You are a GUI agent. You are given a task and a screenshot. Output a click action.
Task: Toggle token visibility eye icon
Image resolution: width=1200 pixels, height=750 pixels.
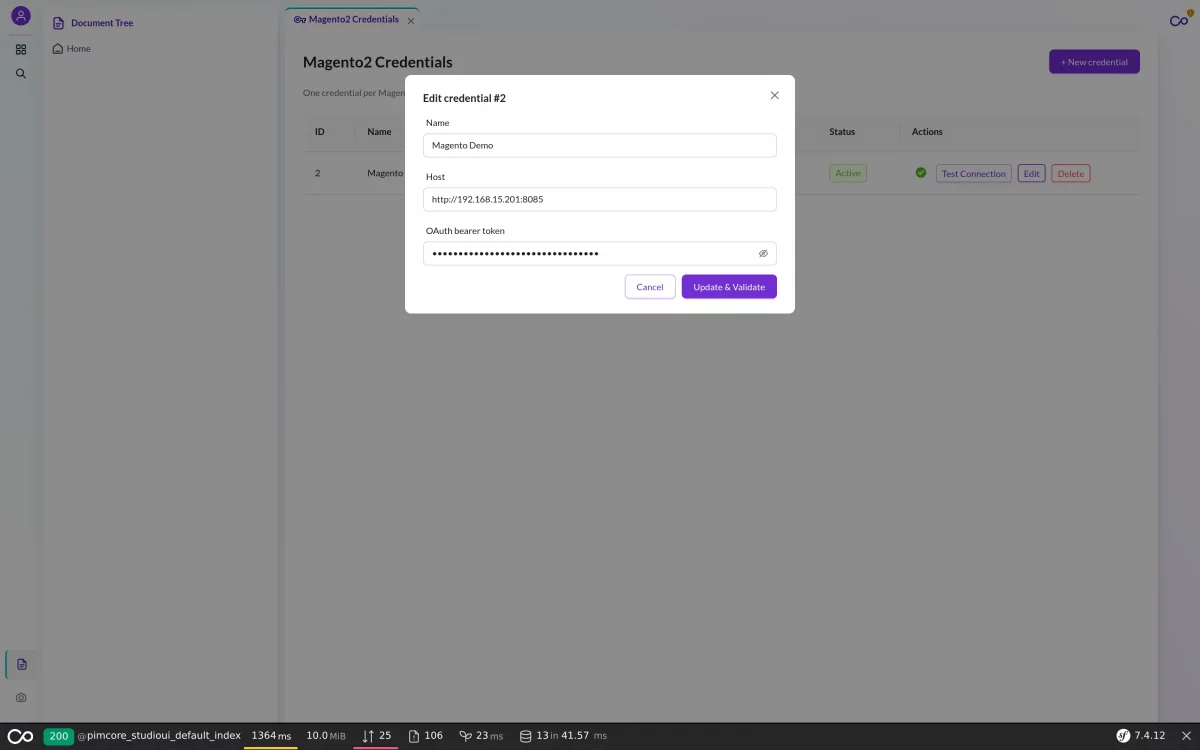tap(763, 254)
